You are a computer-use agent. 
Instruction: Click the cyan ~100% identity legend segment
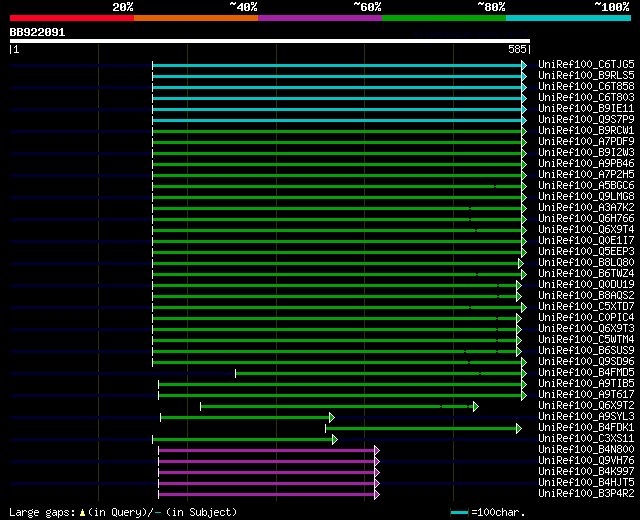tap(569, 18)
